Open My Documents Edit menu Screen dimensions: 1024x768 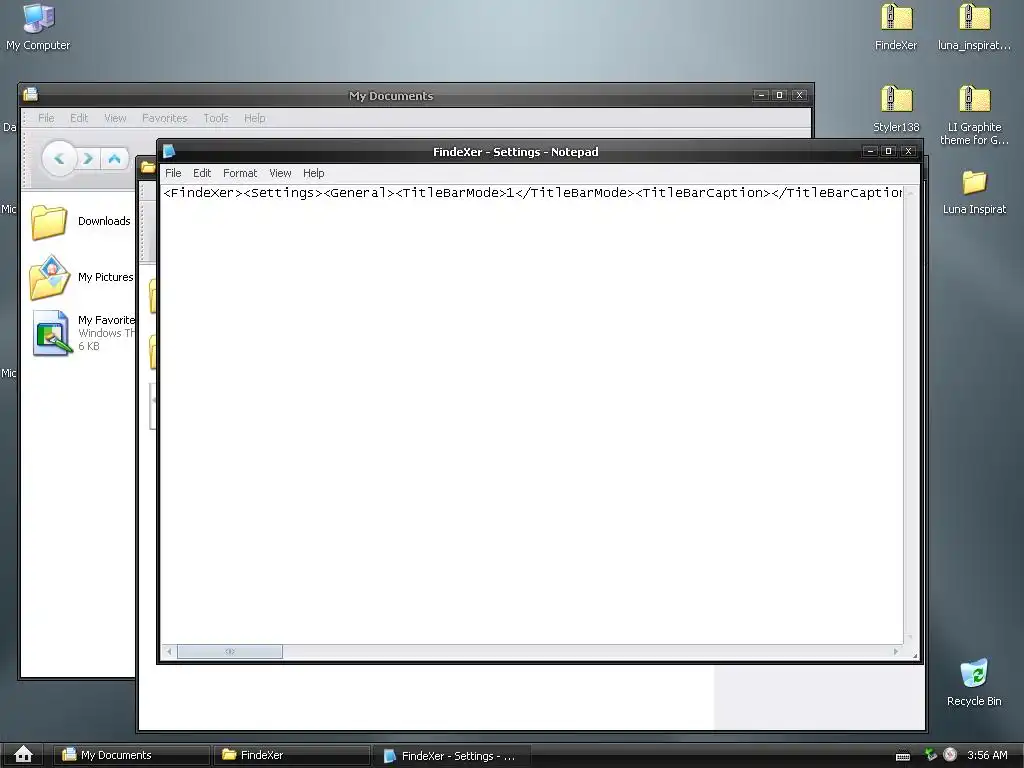click(x=79, y=118)
